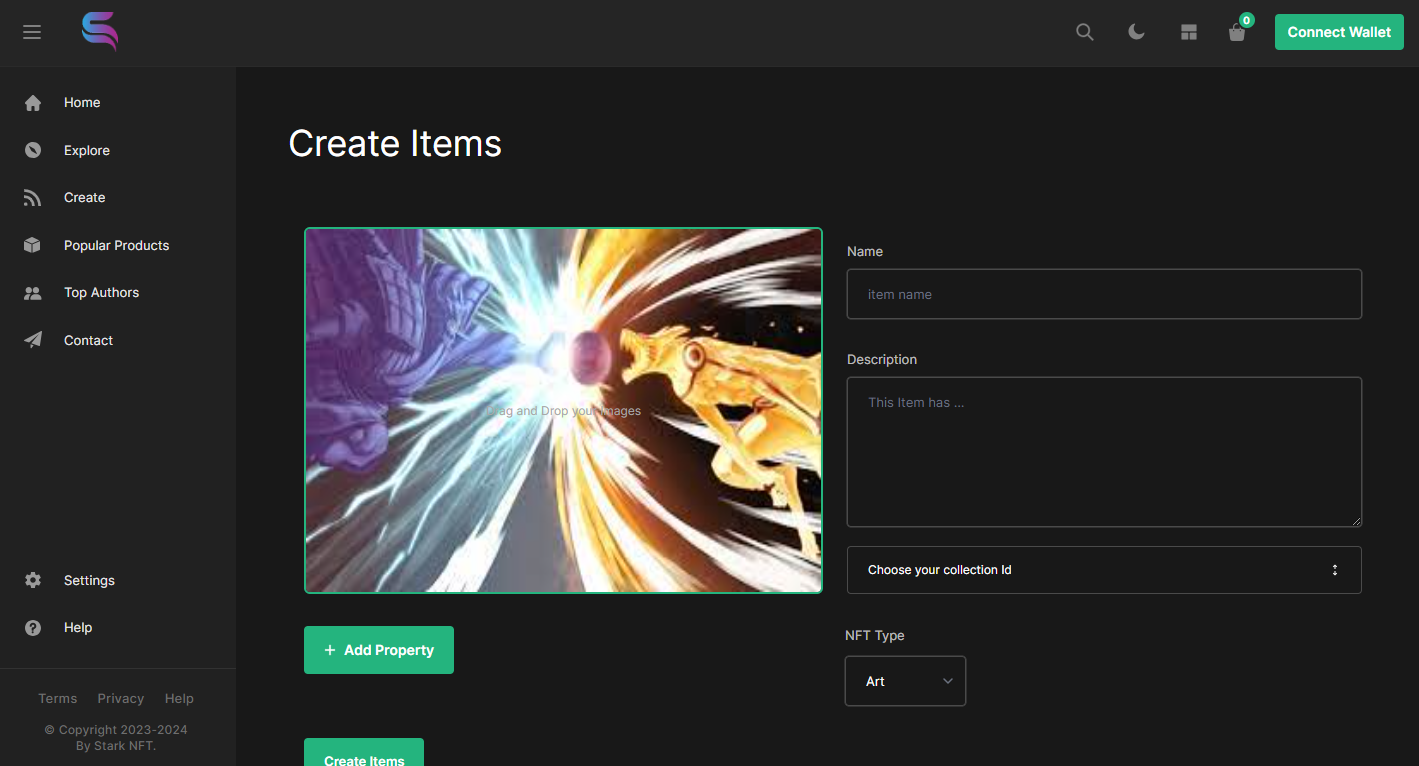Viewport: 1419px width, 766px height.
Task: Click the Name field label
Action: click(865, 252)
